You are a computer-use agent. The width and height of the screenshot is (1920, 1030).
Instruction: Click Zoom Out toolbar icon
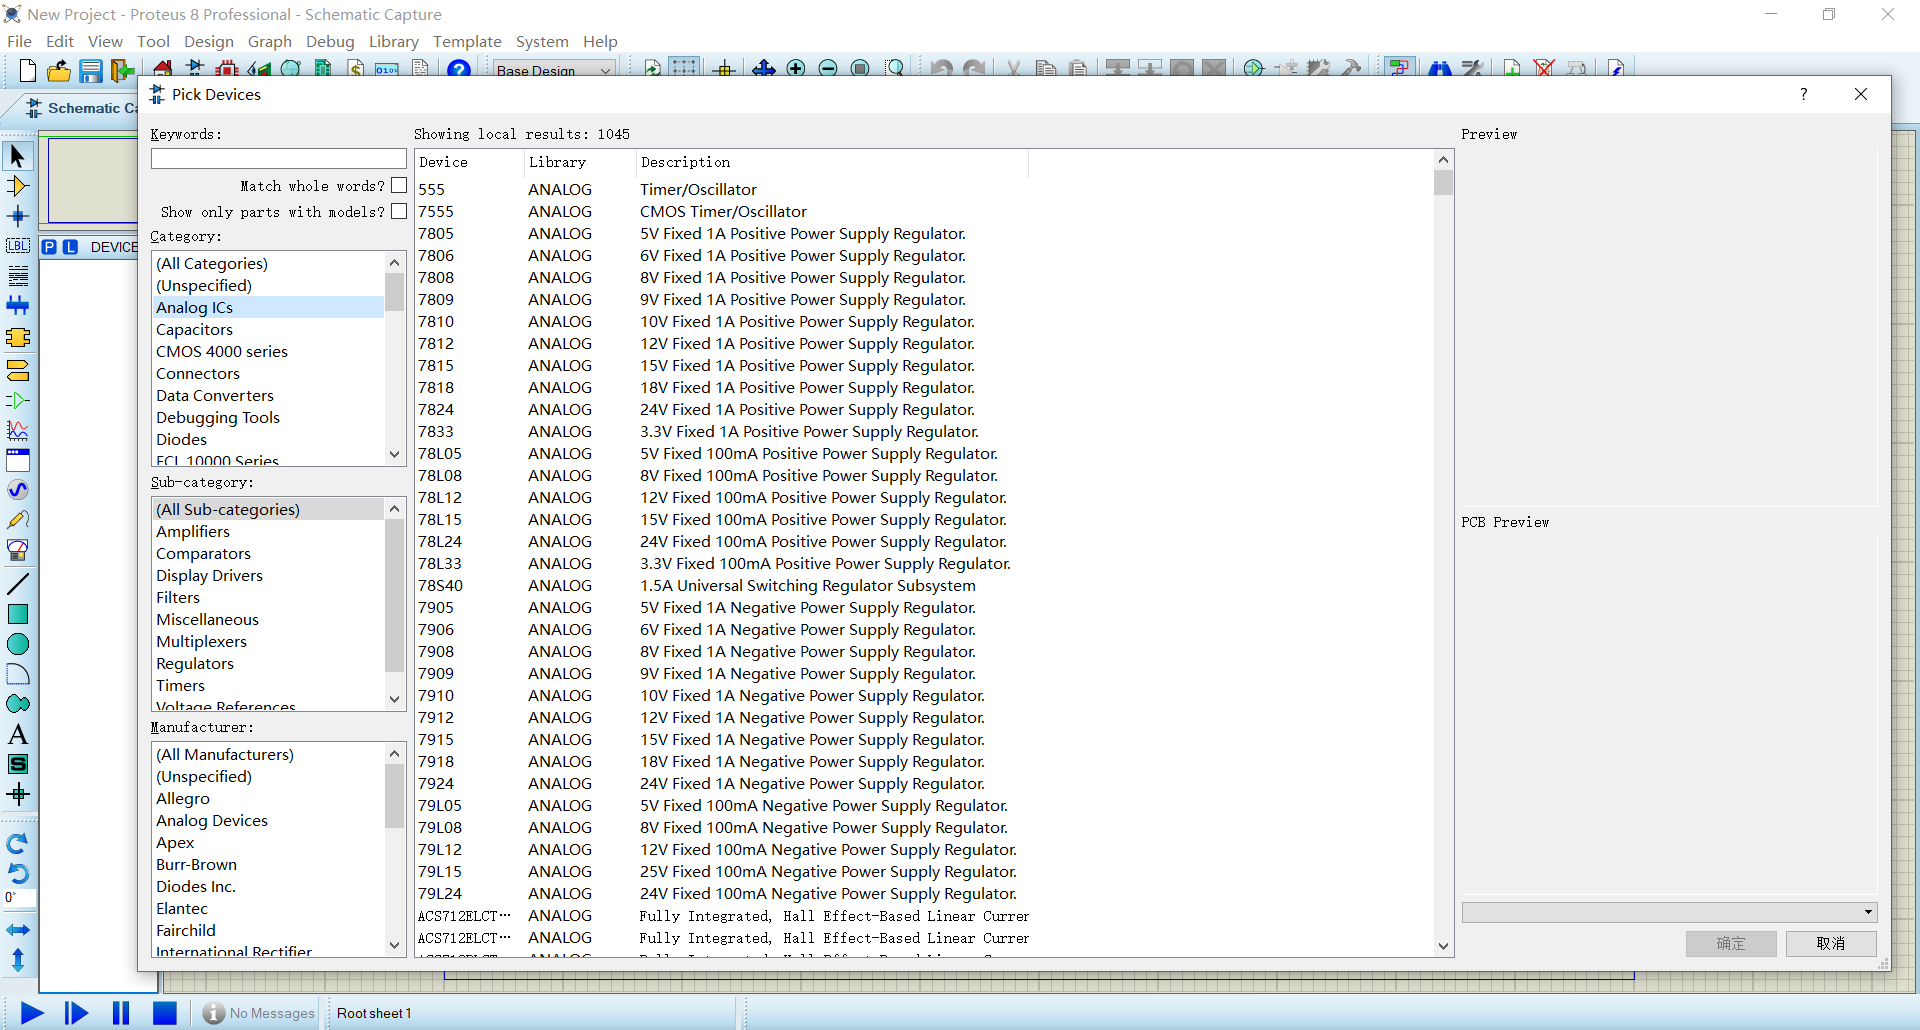[x=828, y=69]
